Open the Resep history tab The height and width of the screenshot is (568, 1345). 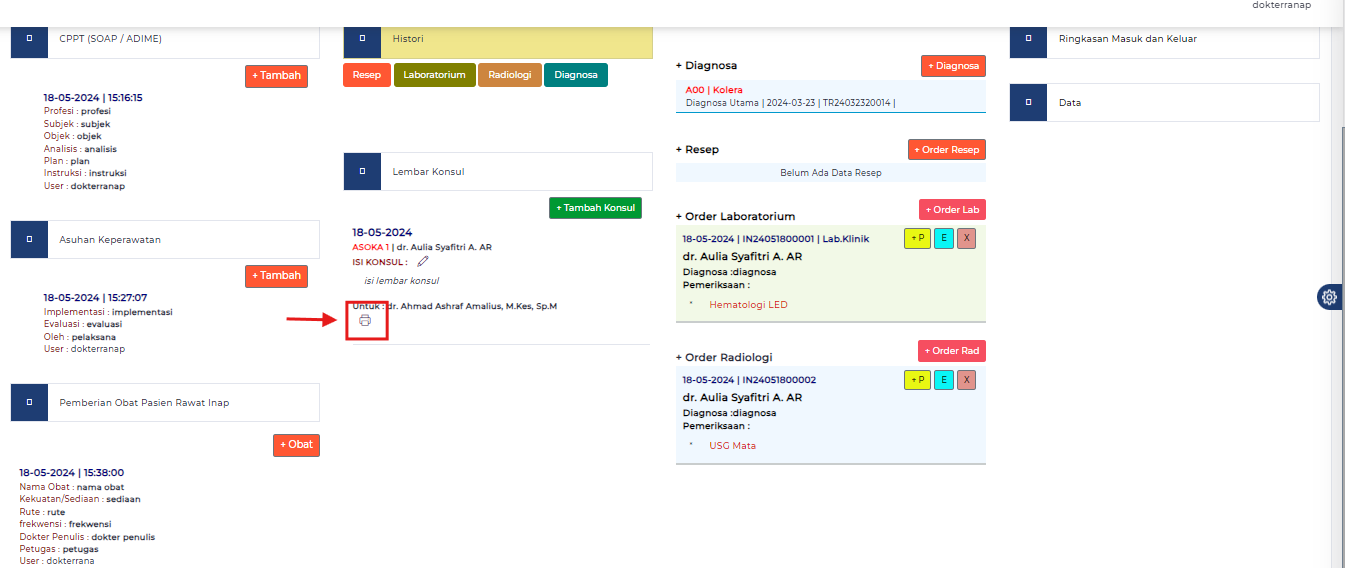pos(367,75)
